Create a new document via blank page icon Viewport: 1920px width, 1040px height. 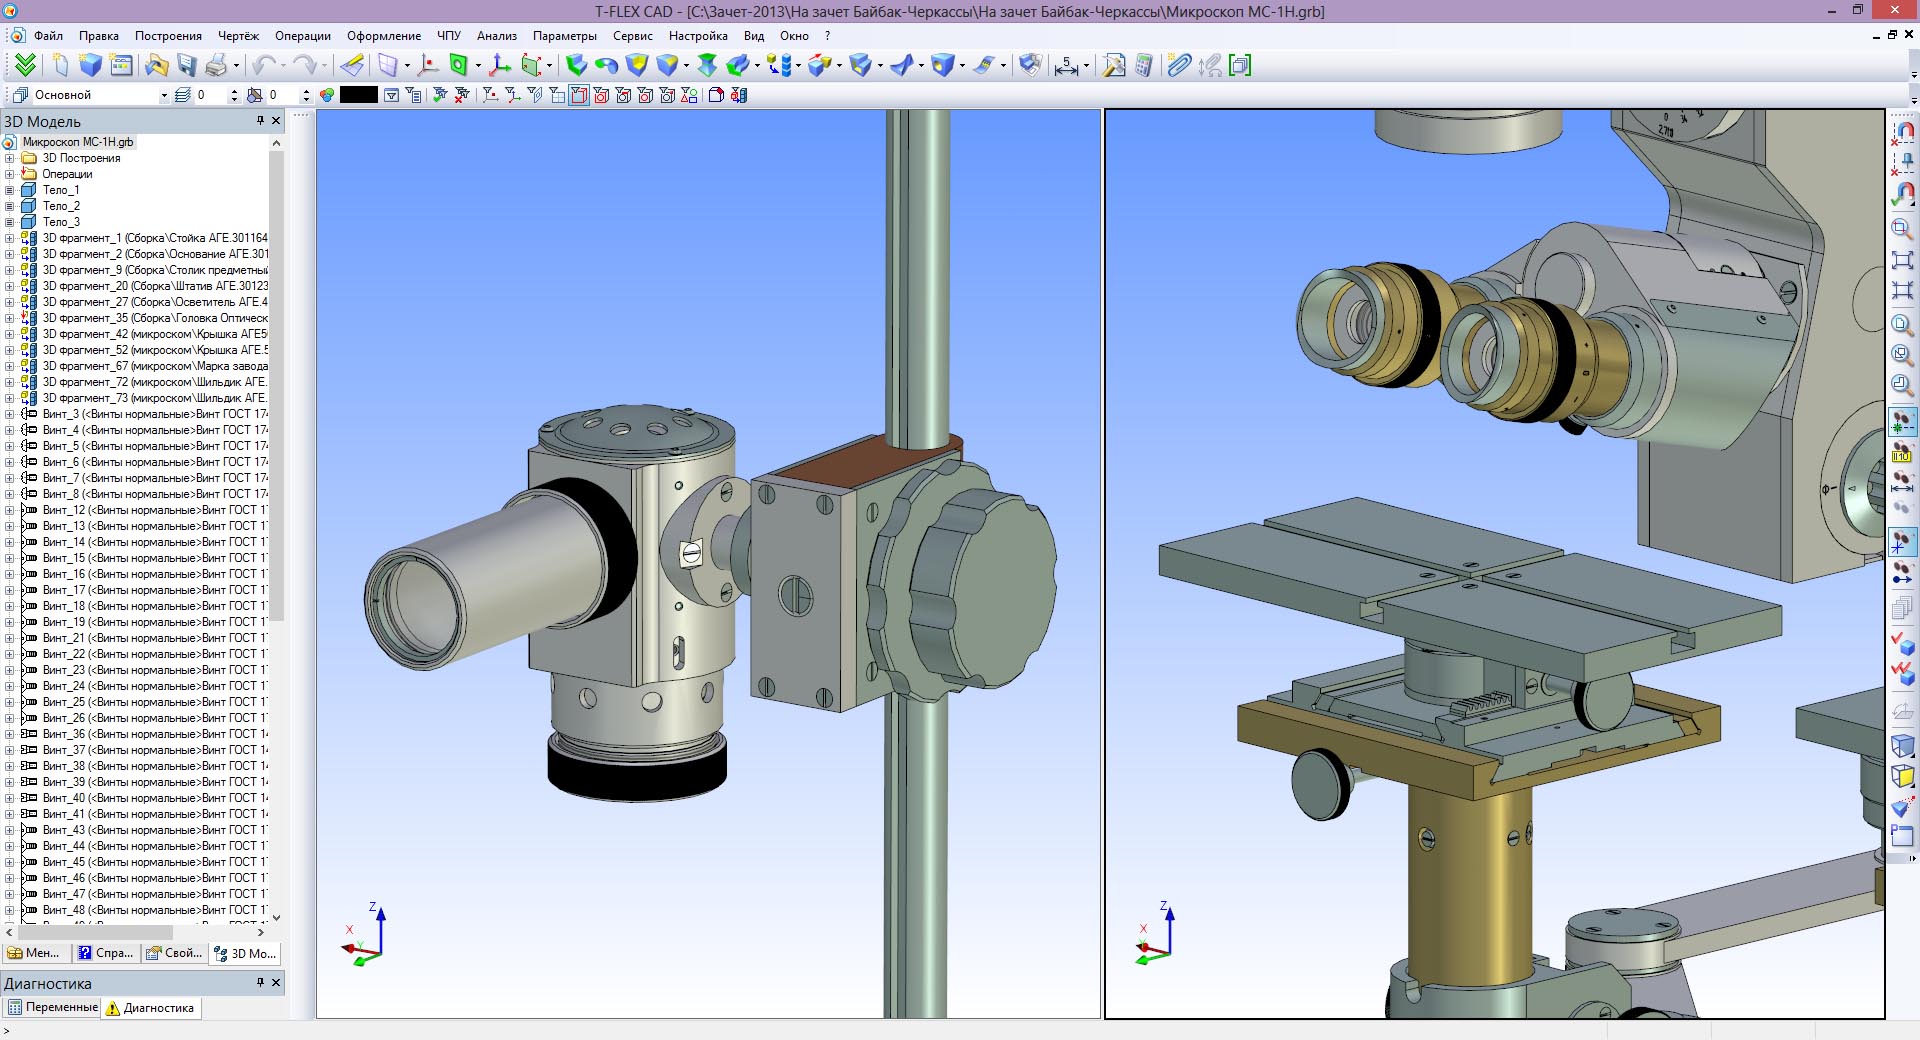(61, 65)
